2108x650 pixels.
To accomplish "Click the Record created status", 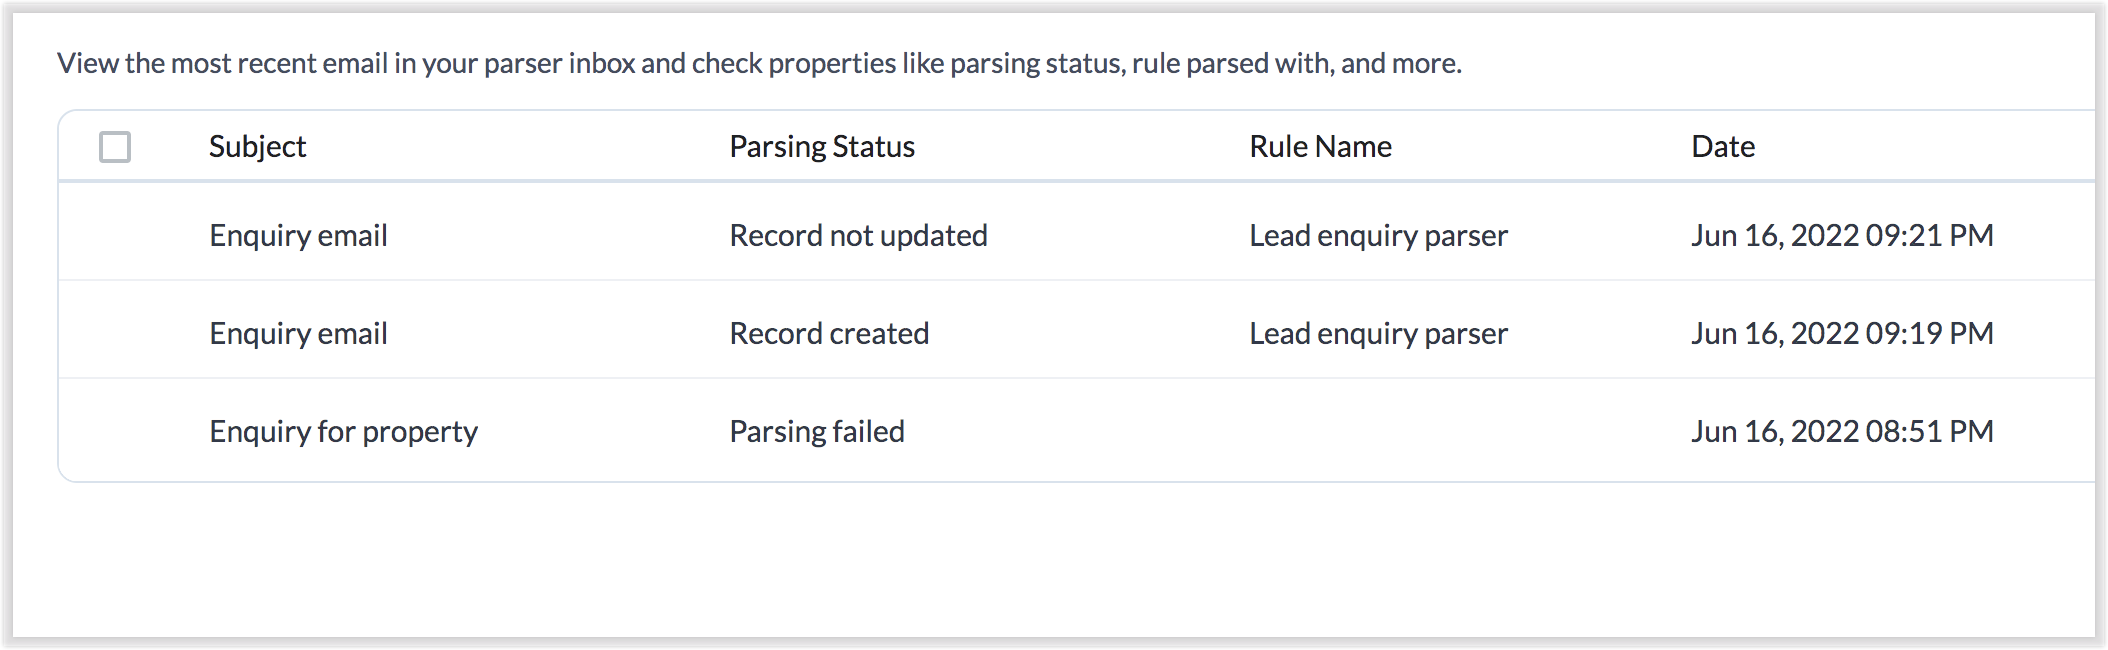I will (829, 334).
